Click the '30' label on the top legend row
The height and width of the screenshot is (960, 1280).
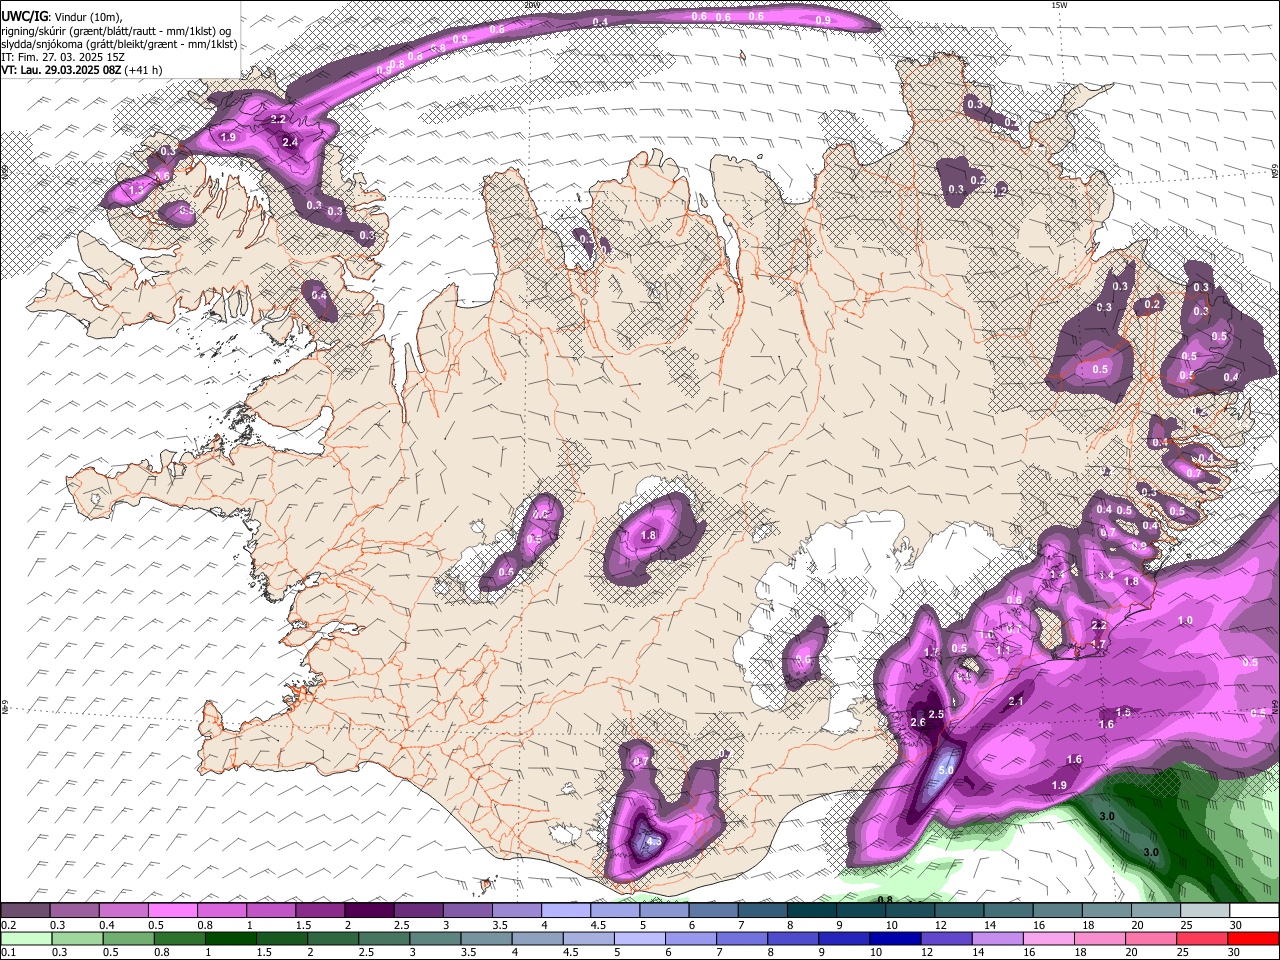click(1235, 925)
